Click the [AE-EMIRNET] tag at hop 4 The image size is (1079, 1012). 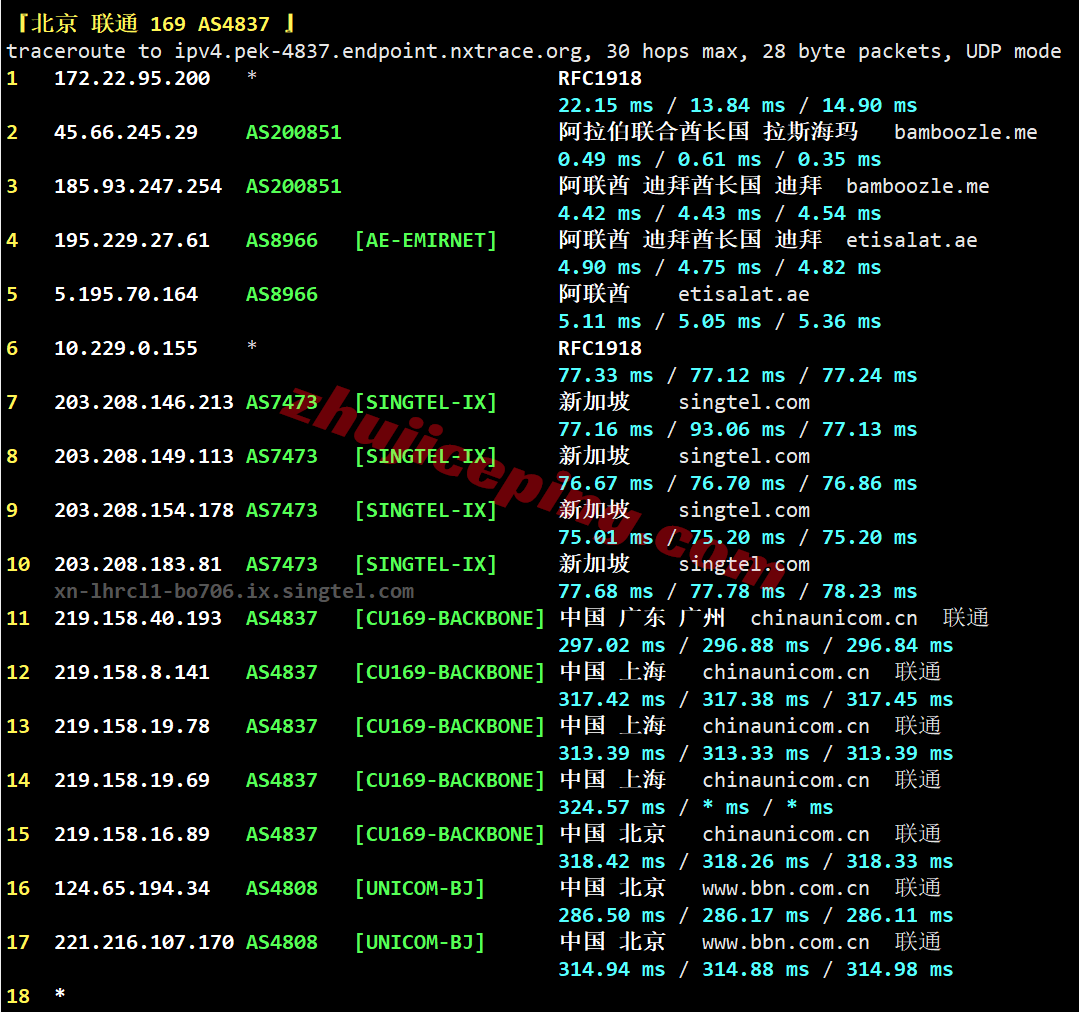426,240
